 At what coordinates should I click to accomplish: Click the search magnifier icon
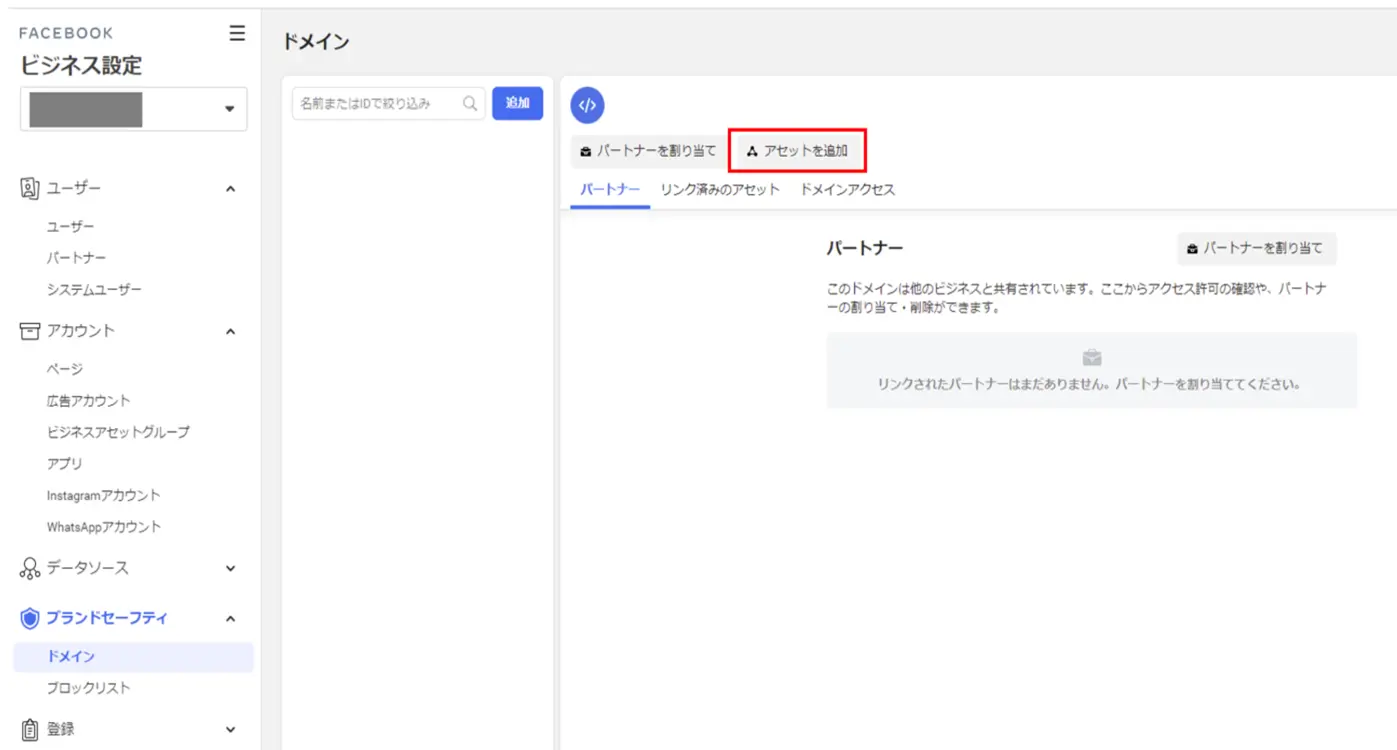click(470, 103)
